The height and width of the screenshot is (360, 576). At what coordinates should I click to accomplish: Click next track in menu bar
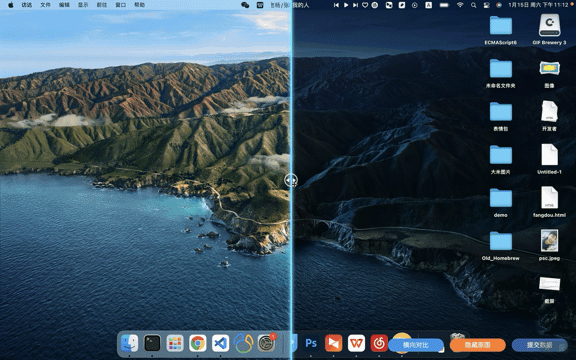(x=355, y=5)
